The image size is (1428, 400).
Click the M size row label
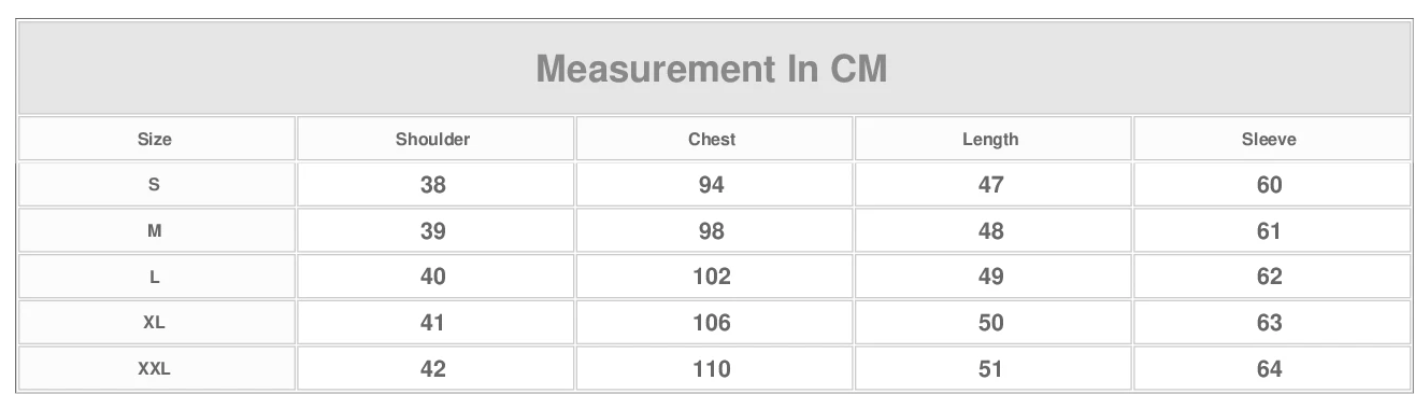tap(154, 231)
